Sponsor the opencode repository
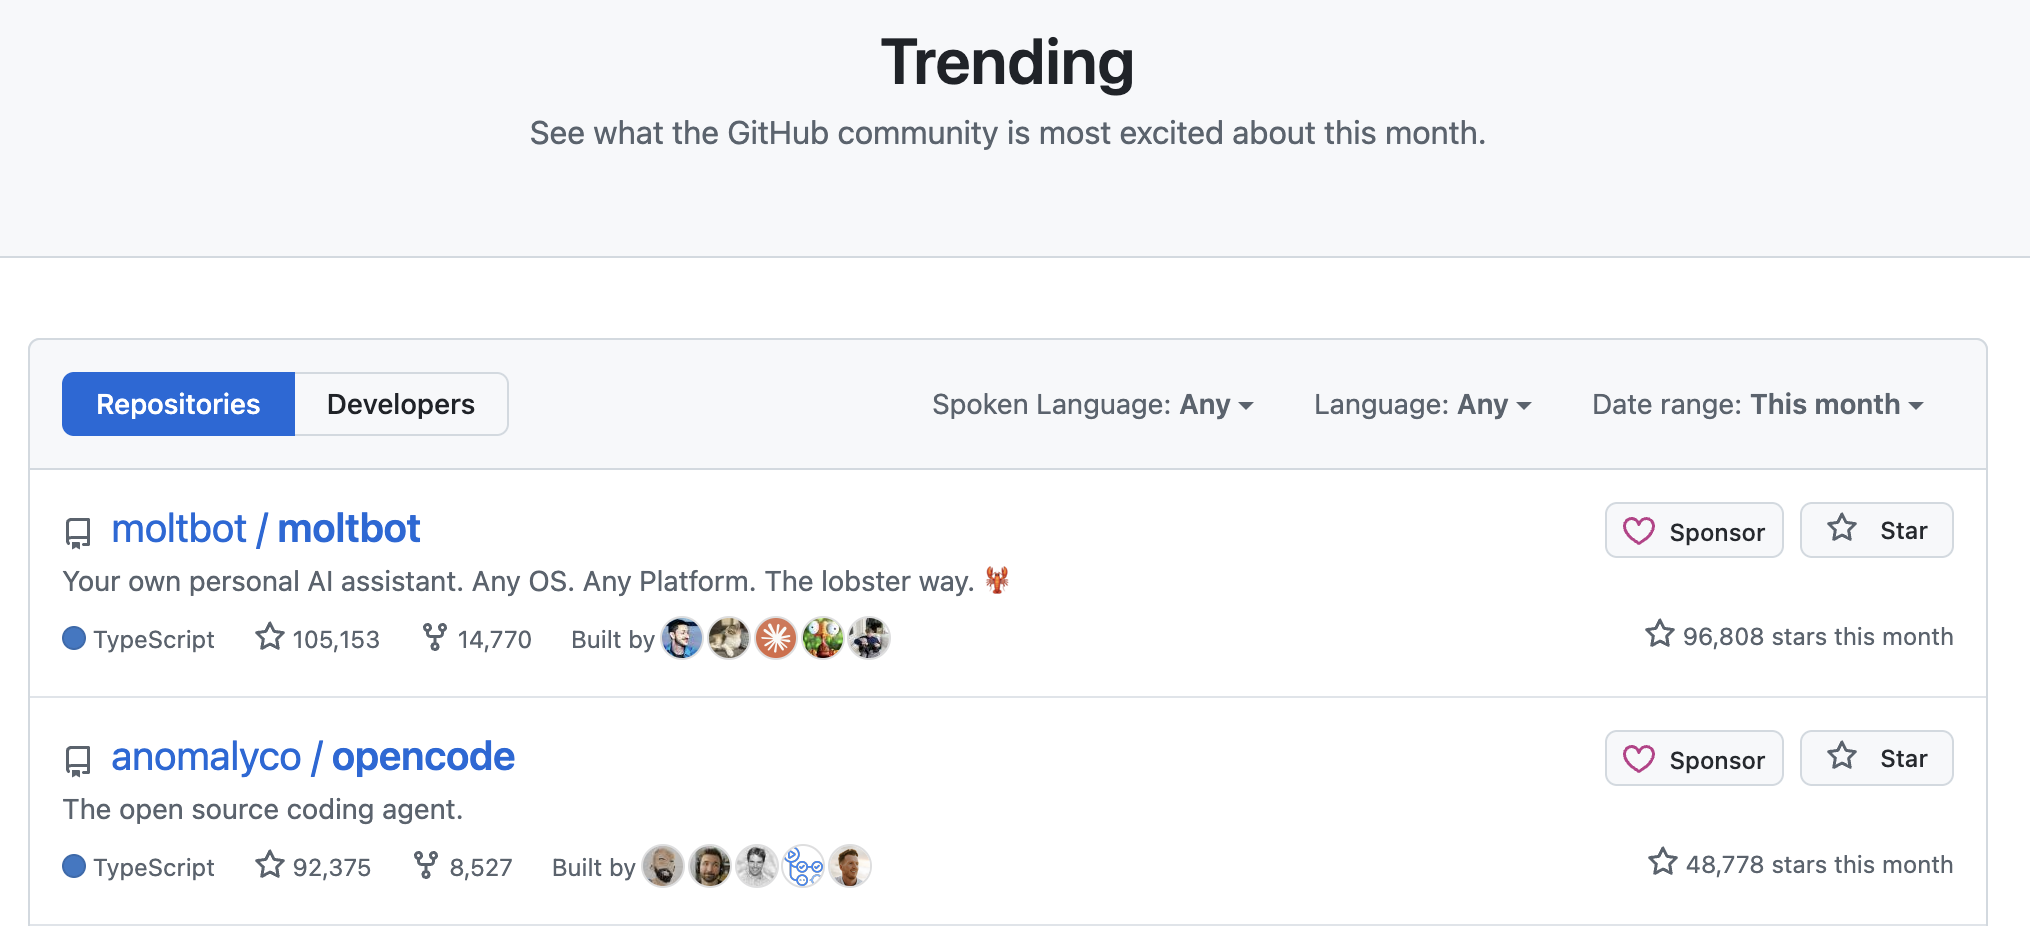This screenshot has width=2030, height=926. coord(1693,758)
